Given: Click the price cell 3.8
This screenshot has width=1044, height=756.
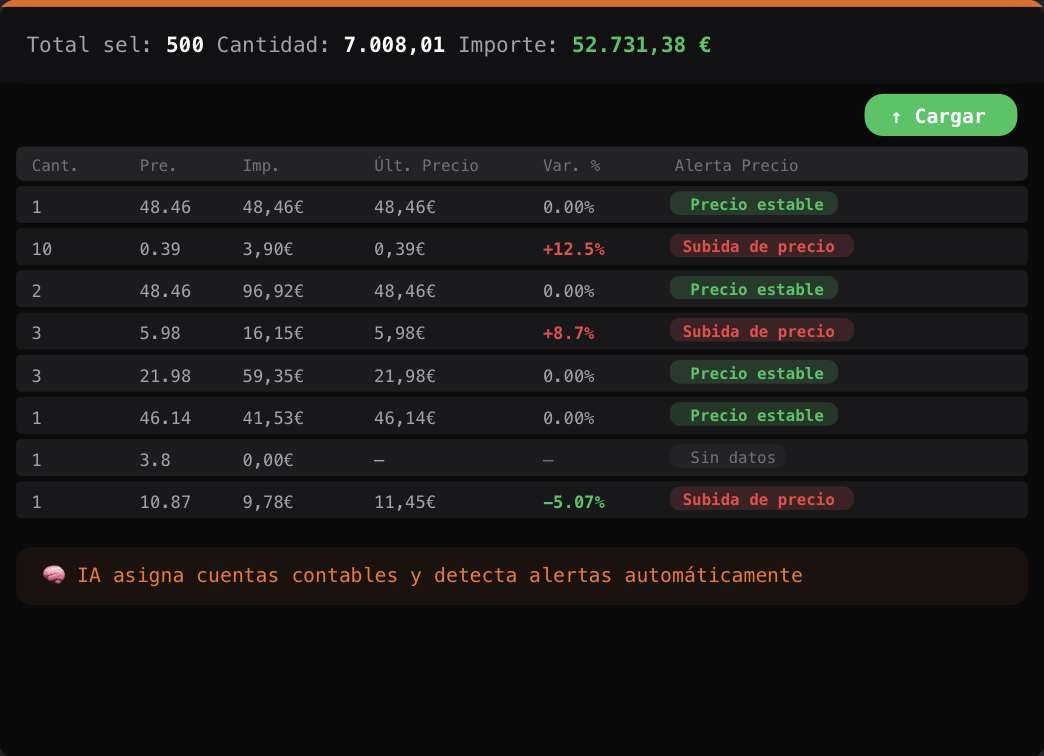Looking at the screenshot, I should point(155,460).
